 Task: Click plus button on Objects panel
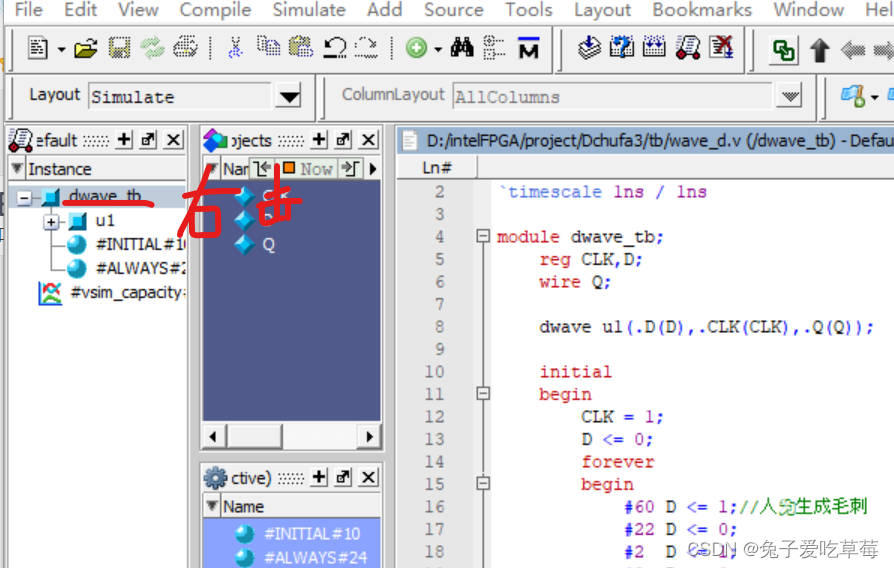coord(319,140)
